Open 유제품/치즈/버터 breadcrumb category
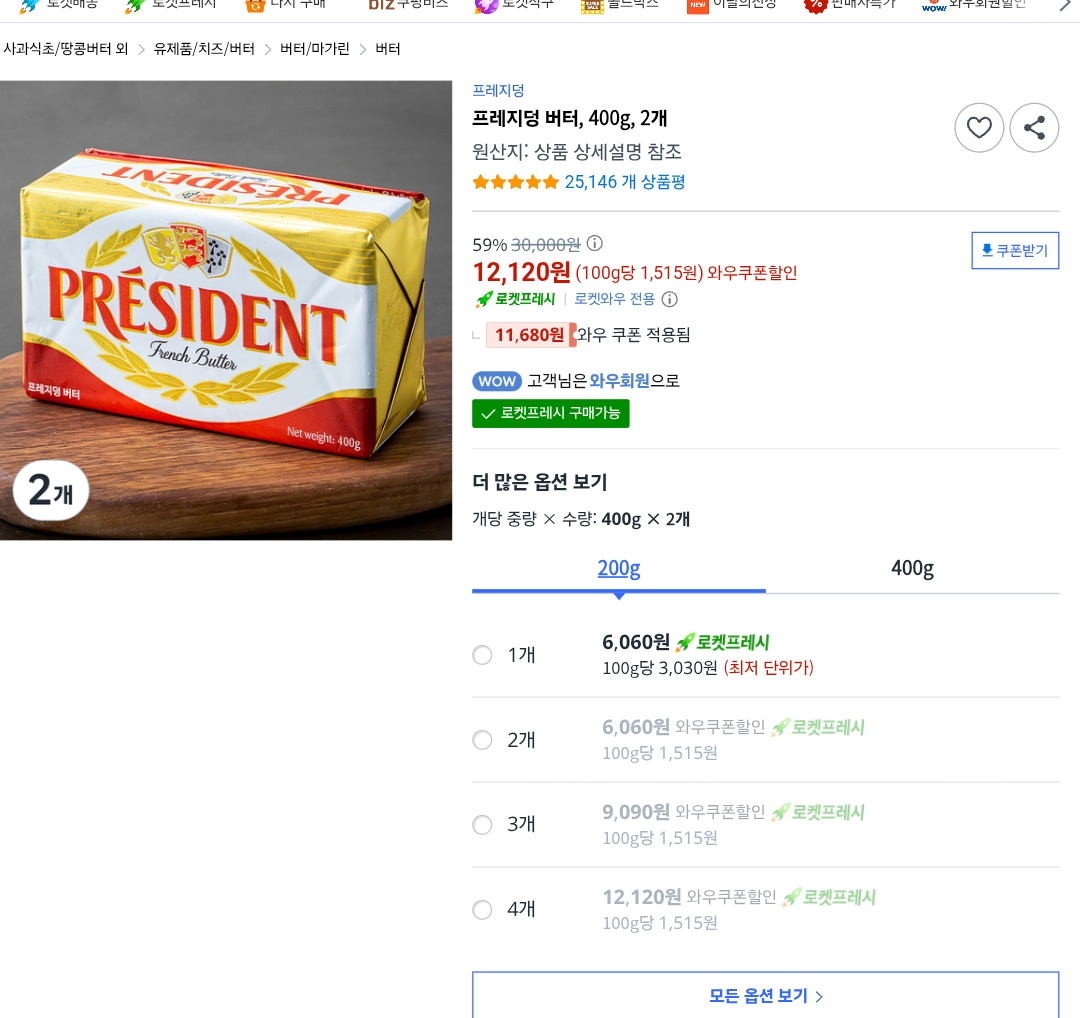This screenshot has height=1018, width=1080. [x=204, y=49]
